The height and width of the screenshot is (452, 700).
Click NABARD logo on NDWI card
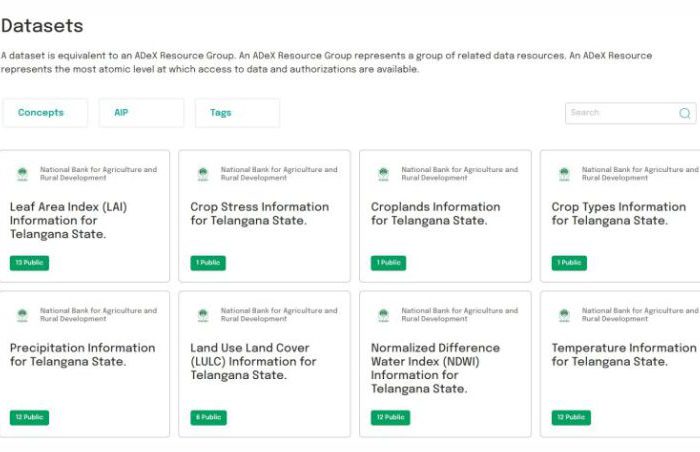click(383, 314)
